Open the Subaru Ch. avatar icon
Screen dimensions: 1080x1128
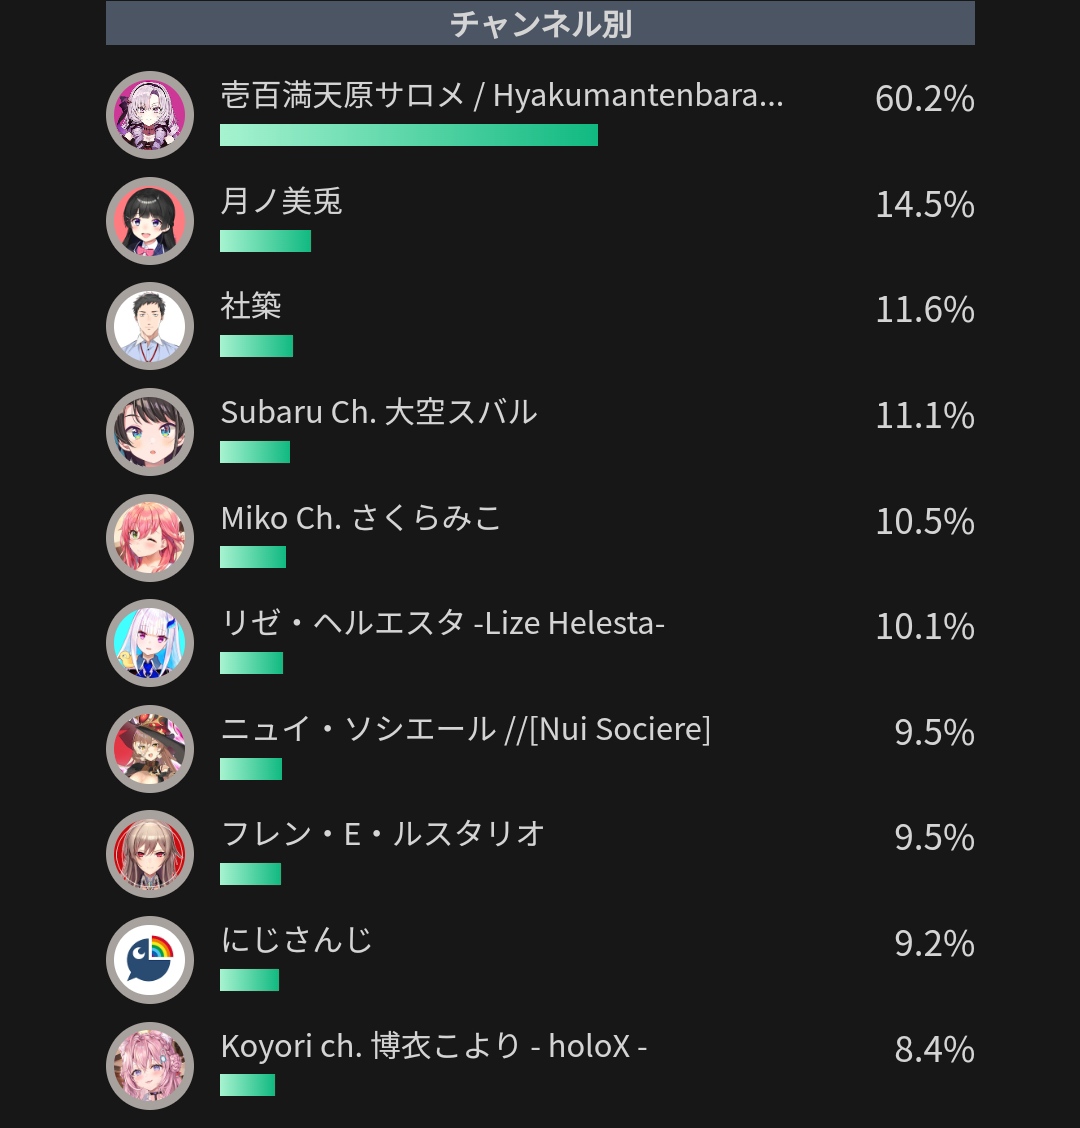pyautogui.click(x=150, y=432)
